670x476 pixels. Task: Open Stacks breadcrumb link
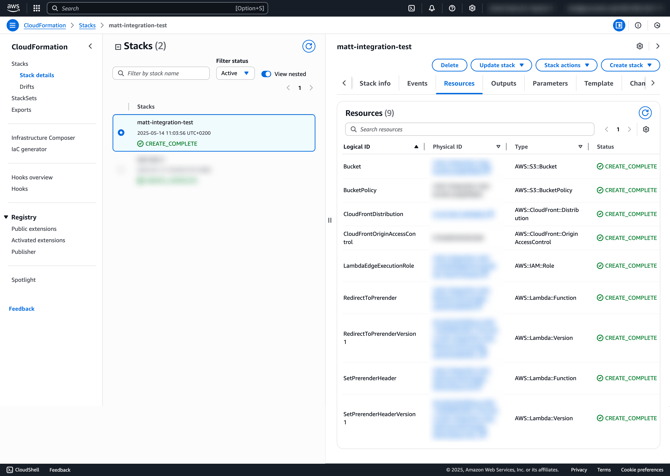pyautogui.click(x=87, y=25)
